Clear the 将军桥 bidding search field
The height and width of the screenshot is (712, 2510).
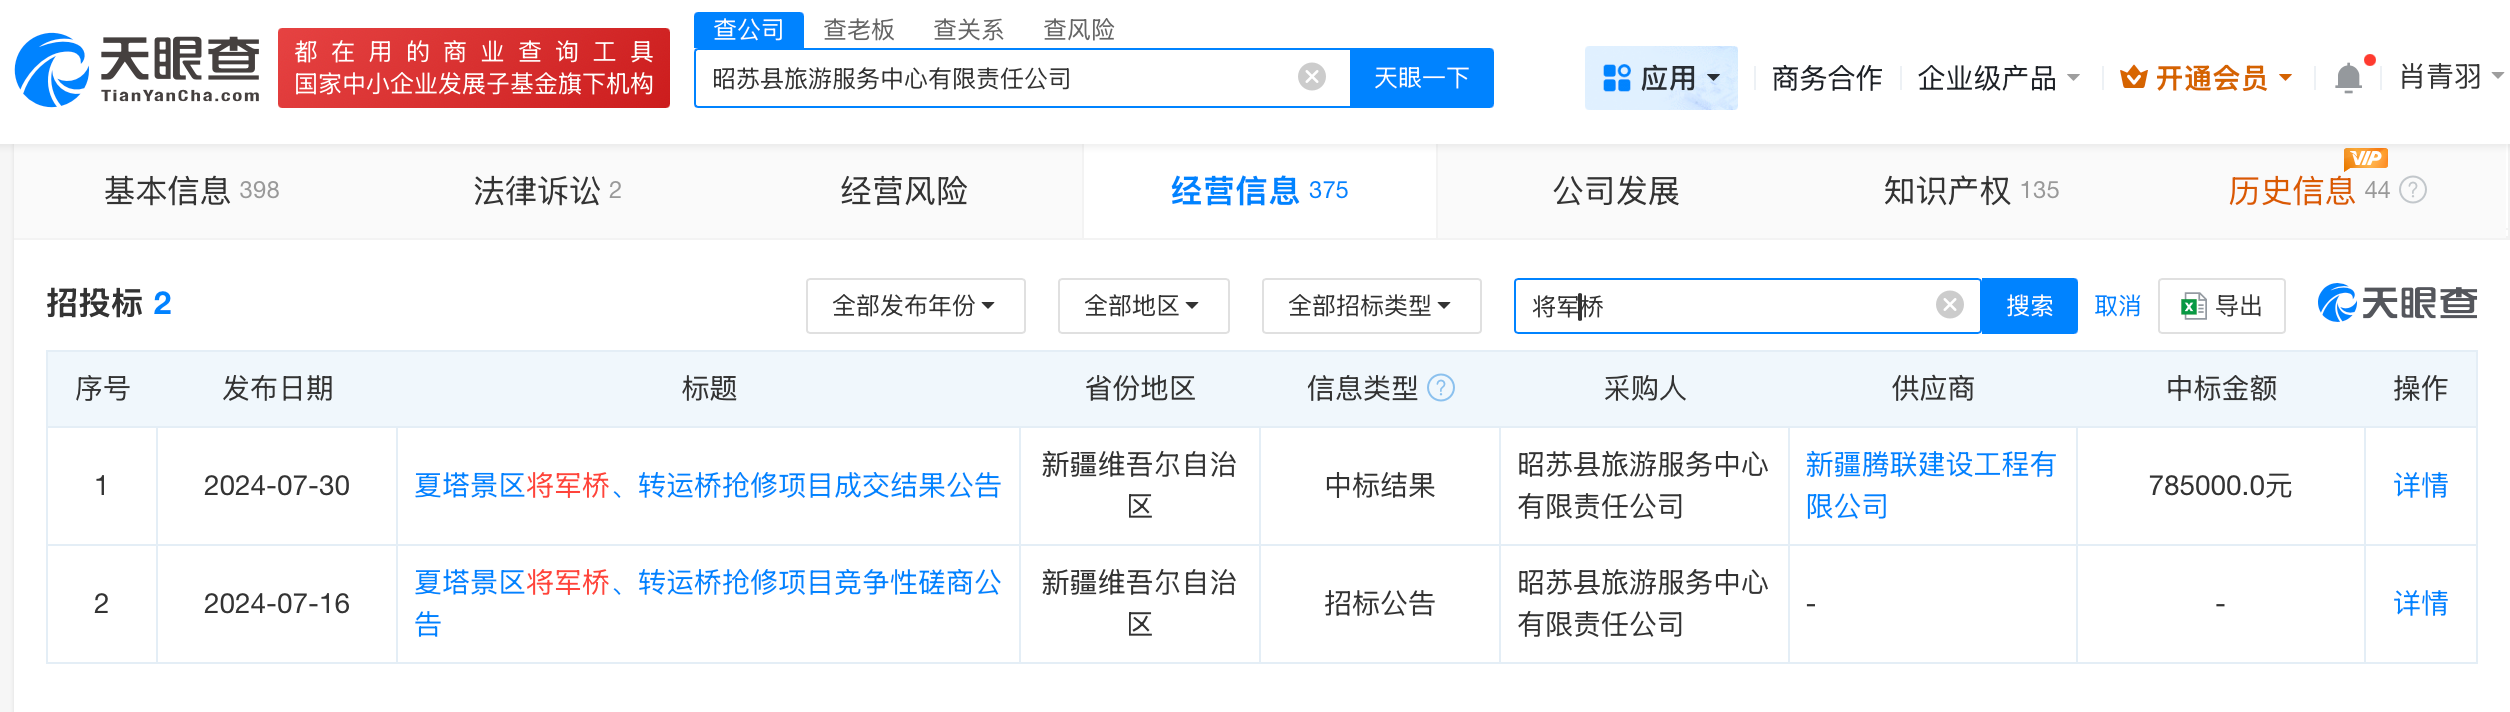(1949, 305)
